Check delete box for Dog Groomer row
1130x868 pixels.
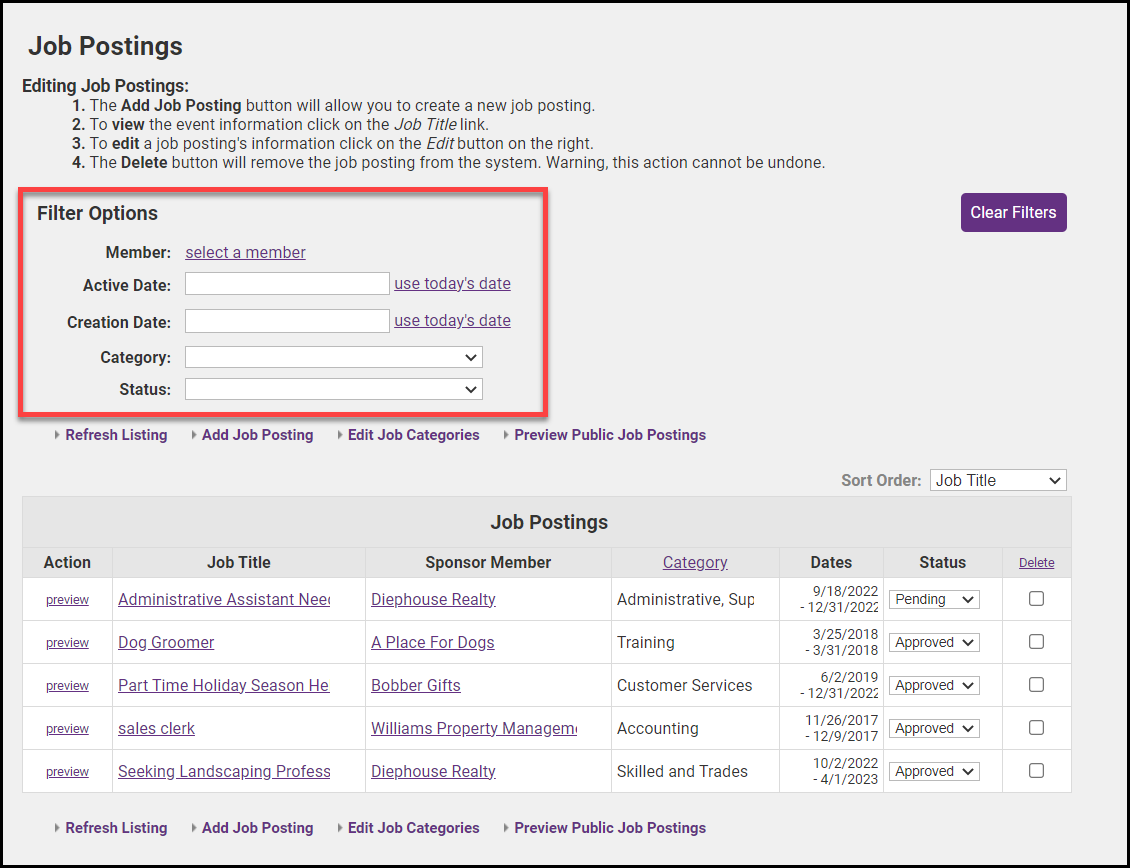(x=1036, y=642)
